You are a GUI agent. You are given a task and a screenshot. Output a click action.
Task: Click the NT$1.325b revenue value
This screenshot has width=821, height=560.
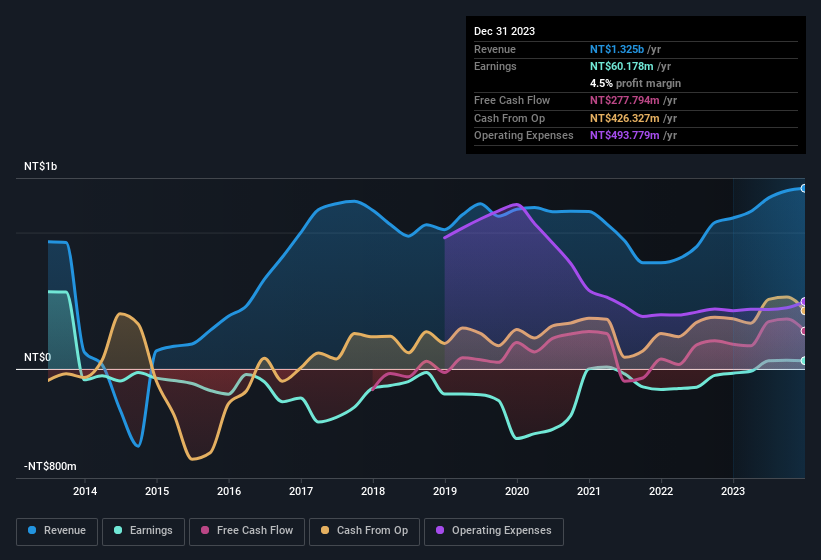pos(617,49)
